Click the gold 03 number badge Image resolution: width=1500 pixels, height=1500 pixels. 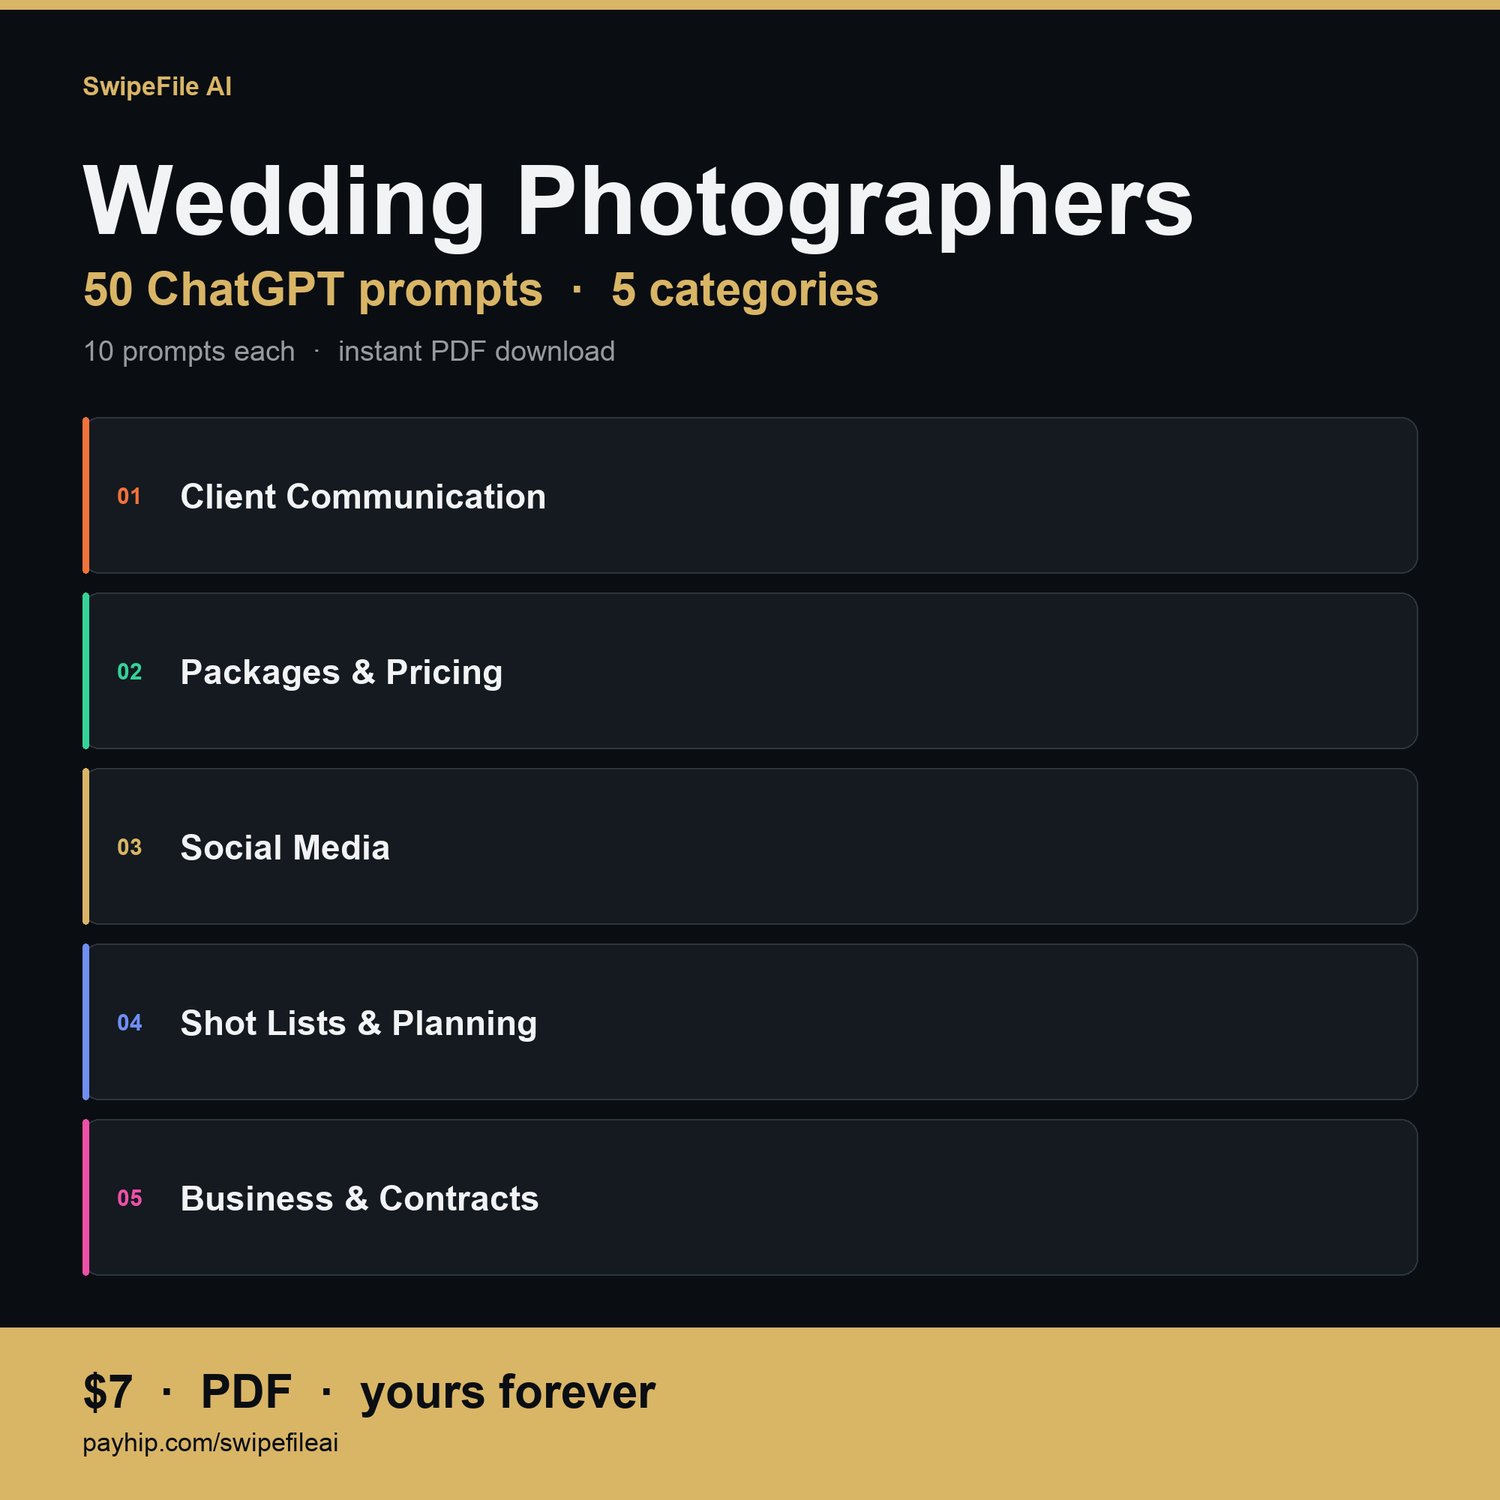129,848
